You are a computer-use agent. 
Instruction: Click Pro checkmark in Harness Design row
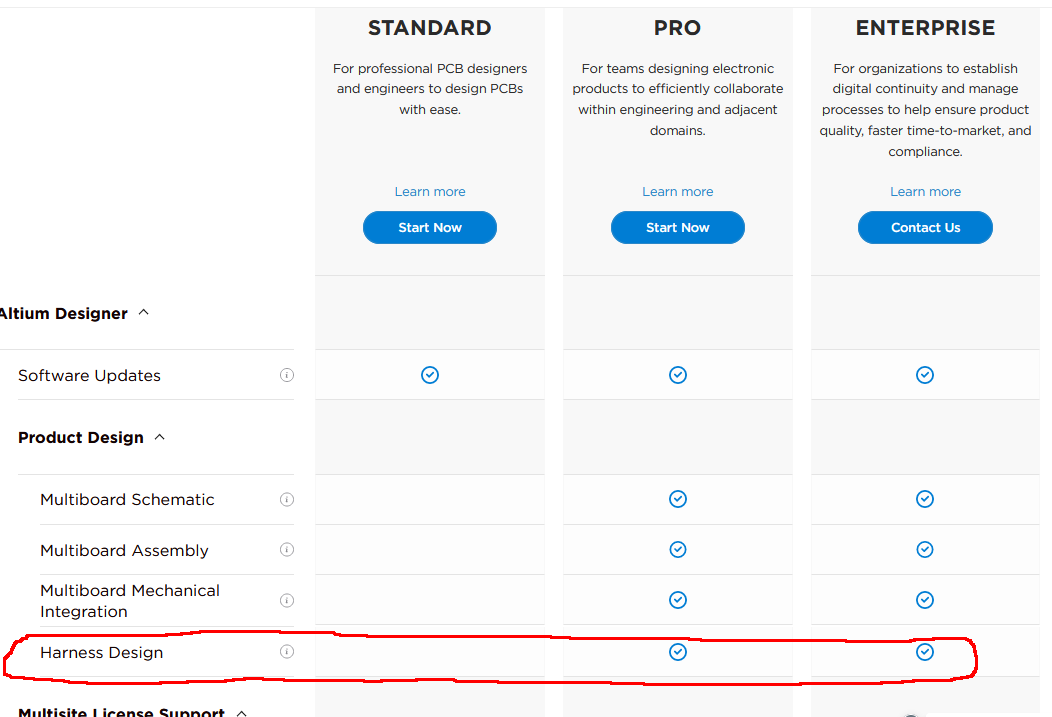point(678,652)
